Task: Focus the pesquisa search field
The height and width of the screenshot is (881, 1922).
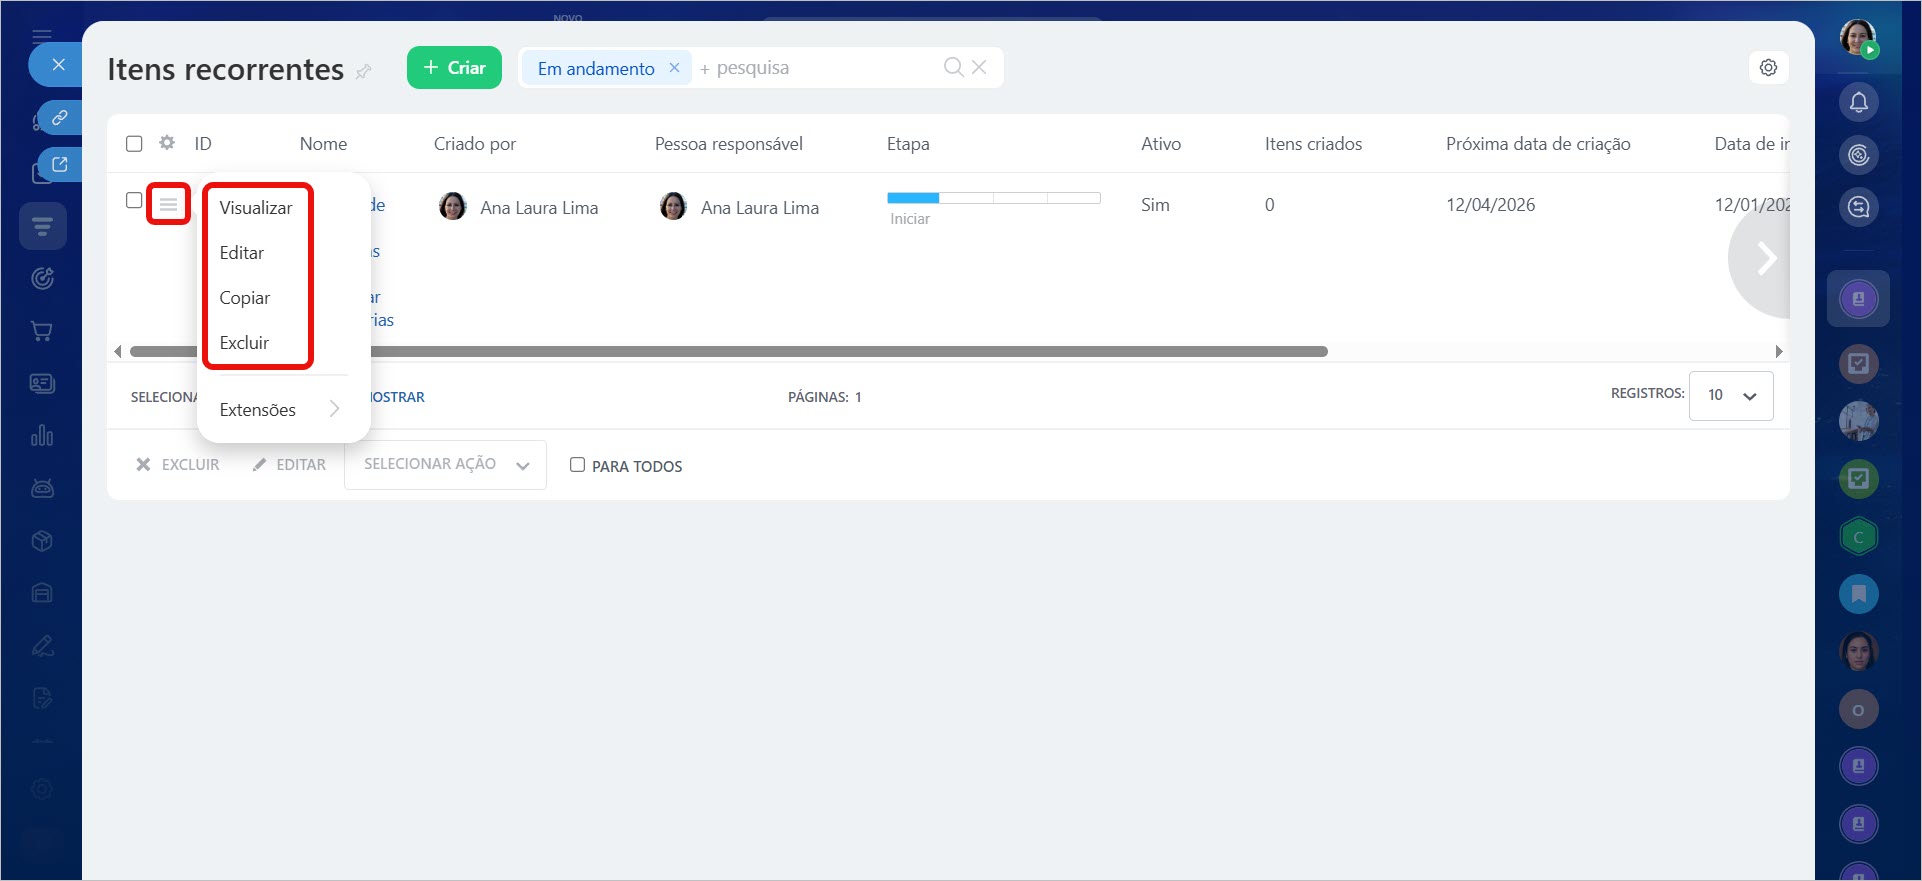Action: tap(820, 68)
